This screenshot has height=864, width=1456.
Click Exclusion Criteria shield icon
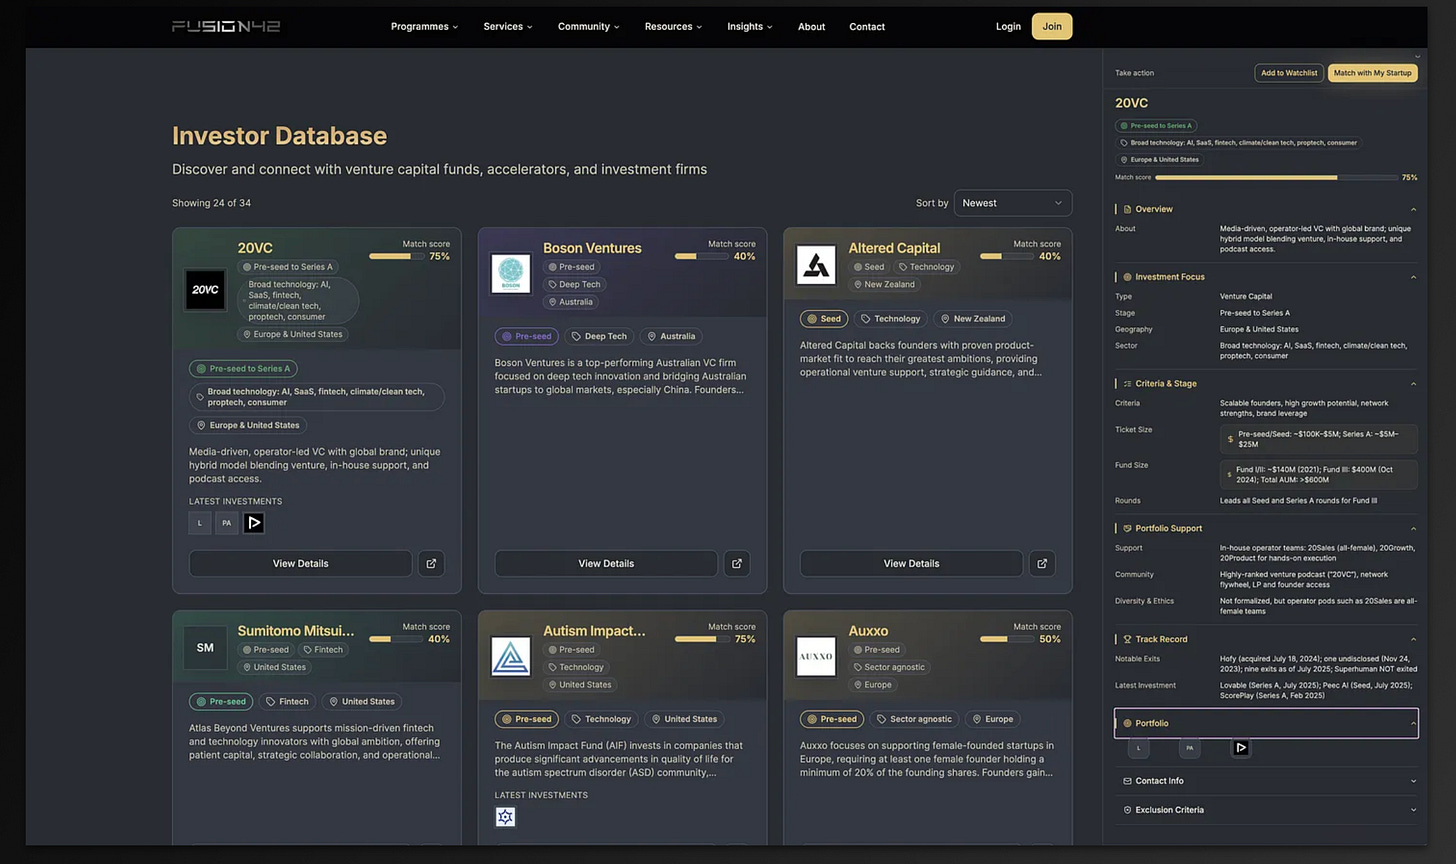[1127, 810]
